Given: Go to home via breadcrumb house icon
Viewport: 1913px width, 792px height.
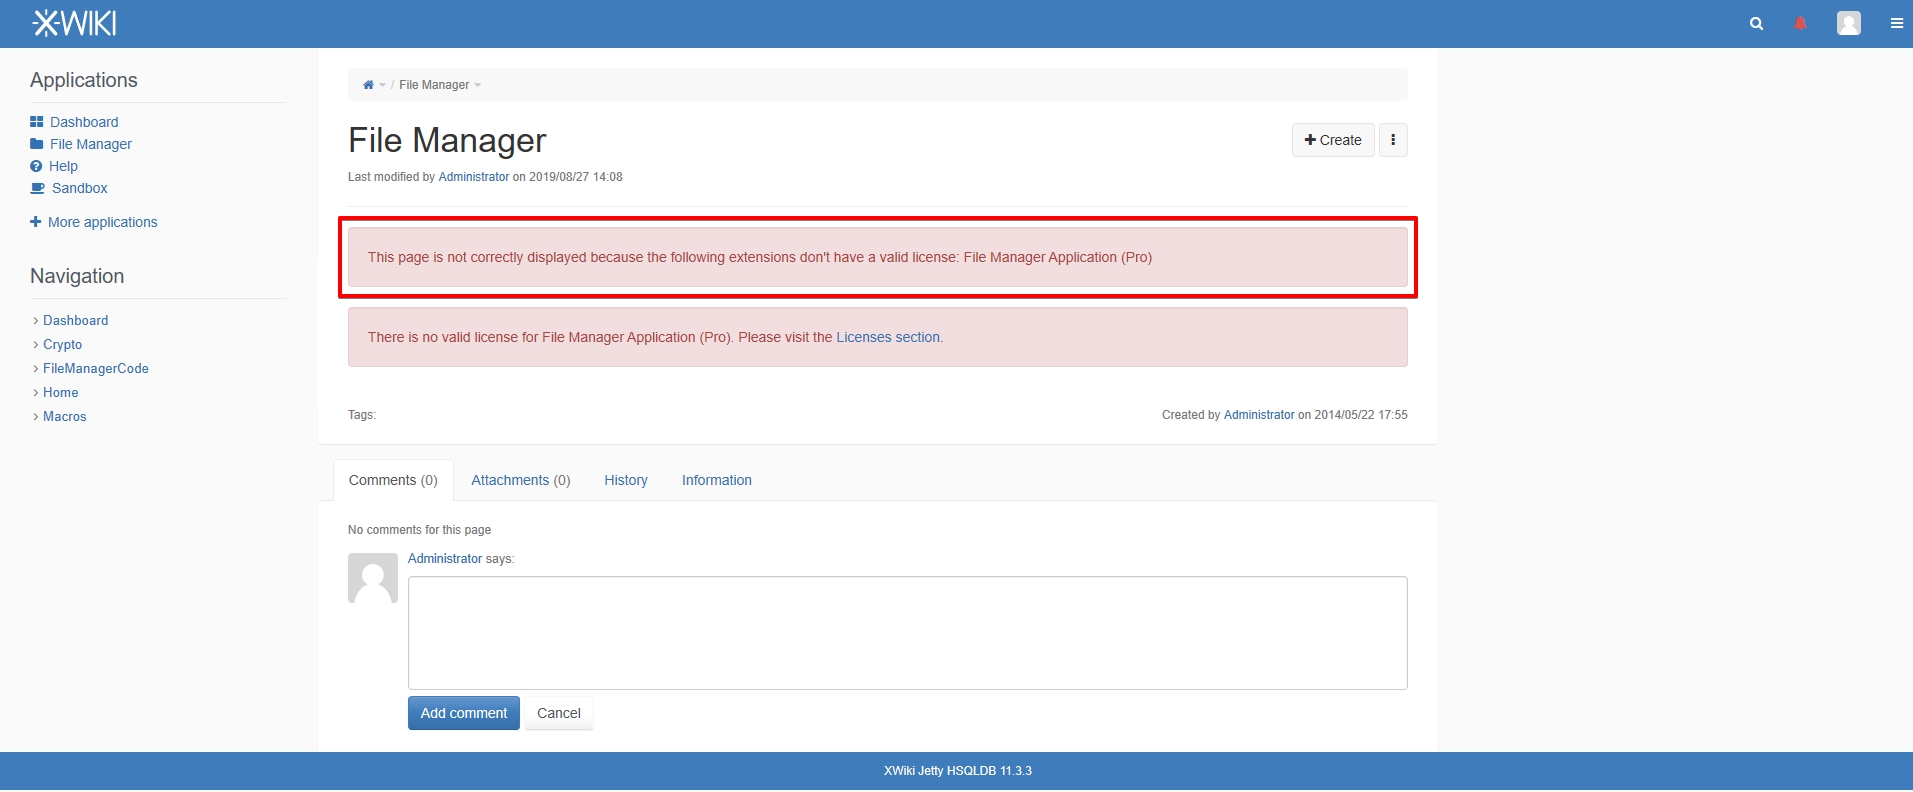Looking at the screenshot, I should tap(368, 85).
